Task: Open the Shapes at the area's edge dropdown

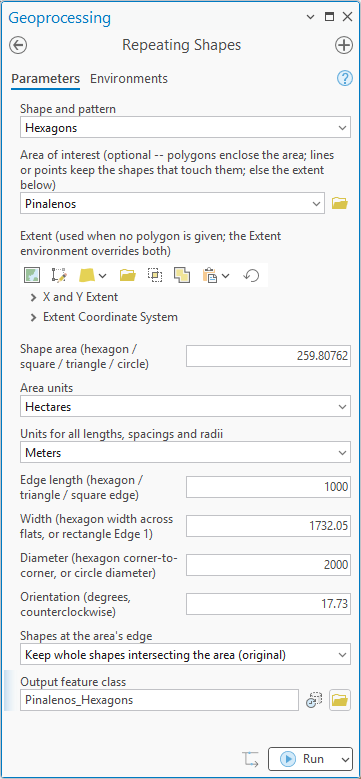Action: coord(342,654)
